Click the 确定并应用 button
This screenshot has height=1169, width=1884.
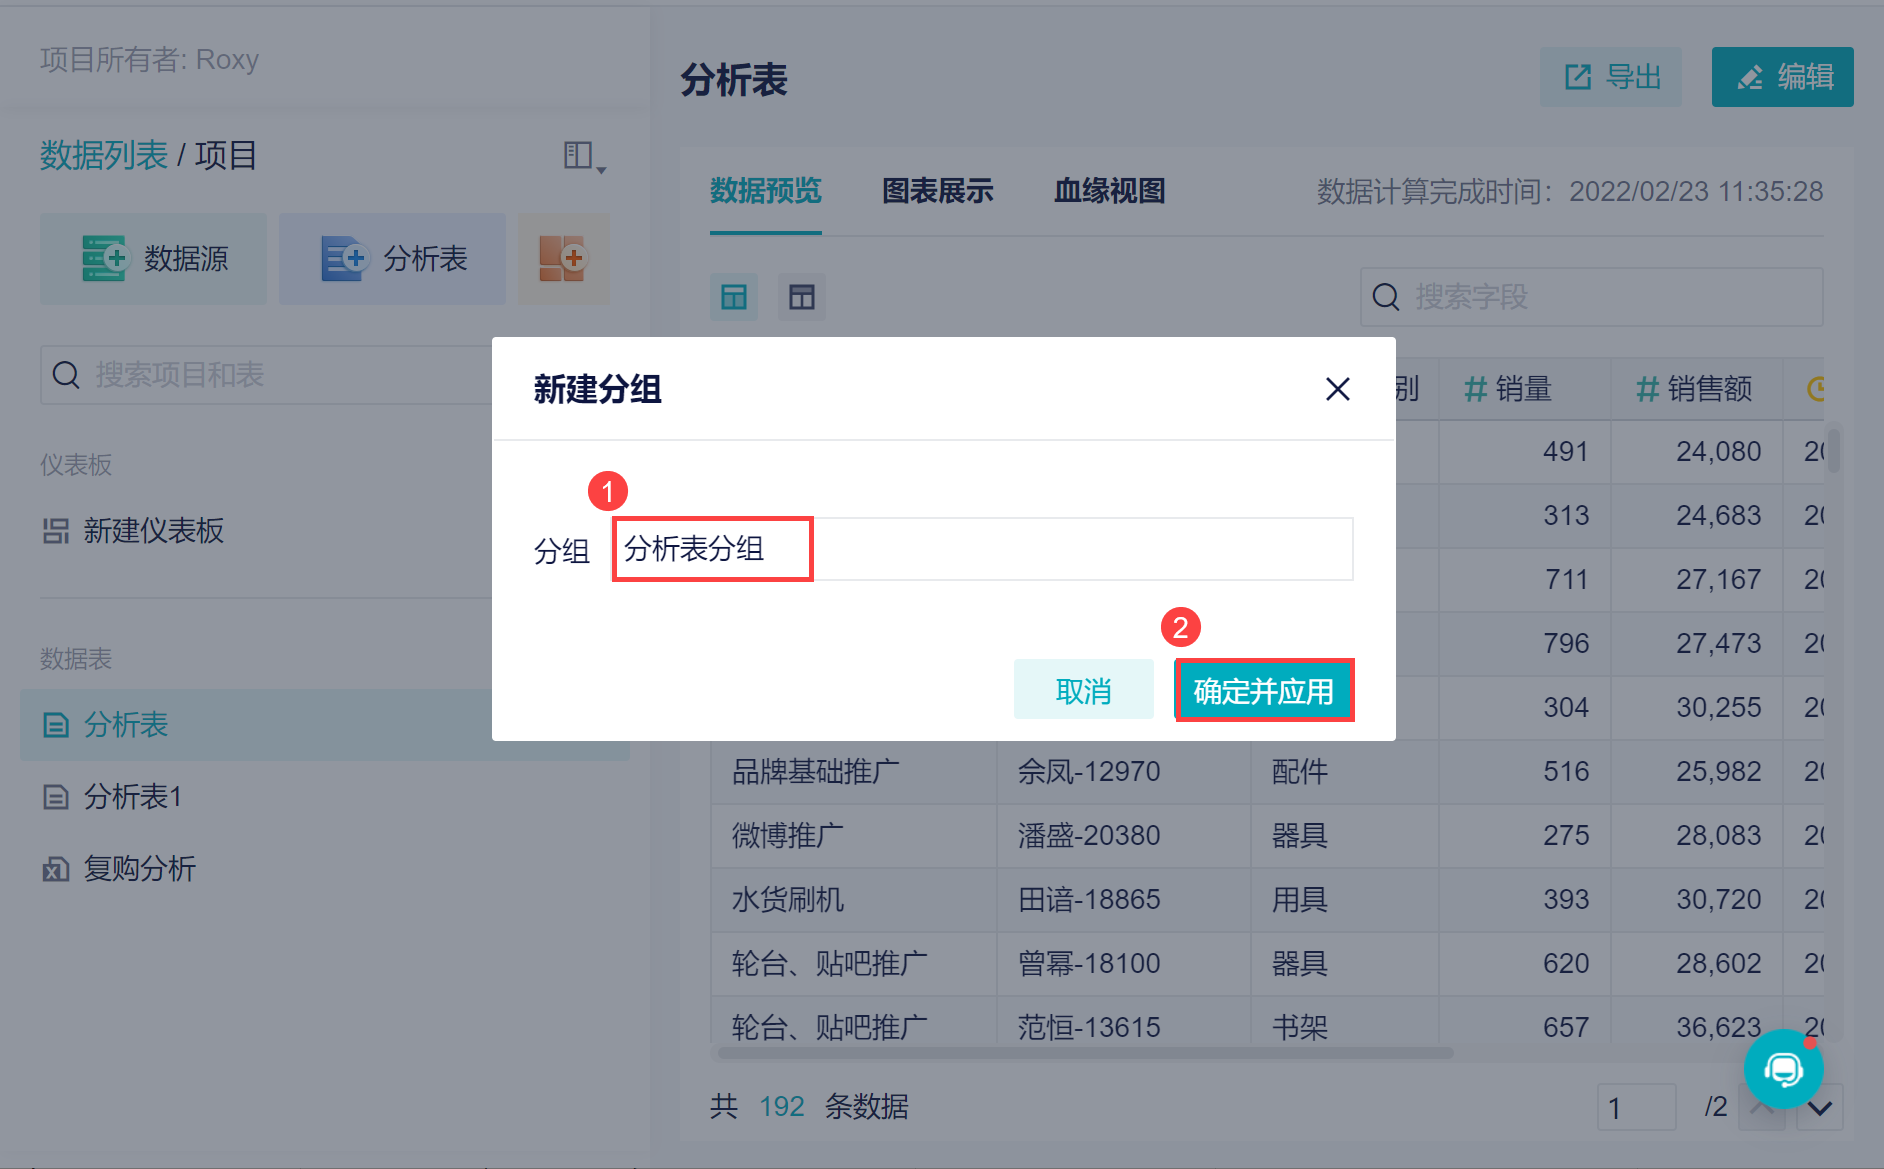1264,690
